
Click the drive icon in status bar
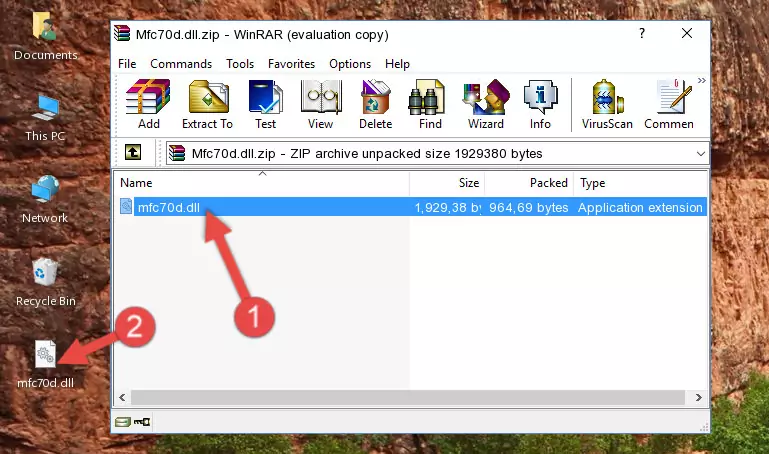123,422
